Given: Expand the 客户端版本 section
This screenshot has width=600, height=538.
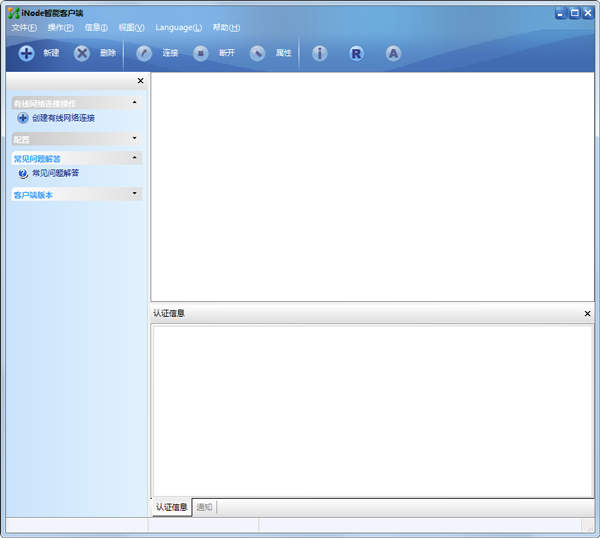Looking at the screenshot, I should (x=134, y=193).
